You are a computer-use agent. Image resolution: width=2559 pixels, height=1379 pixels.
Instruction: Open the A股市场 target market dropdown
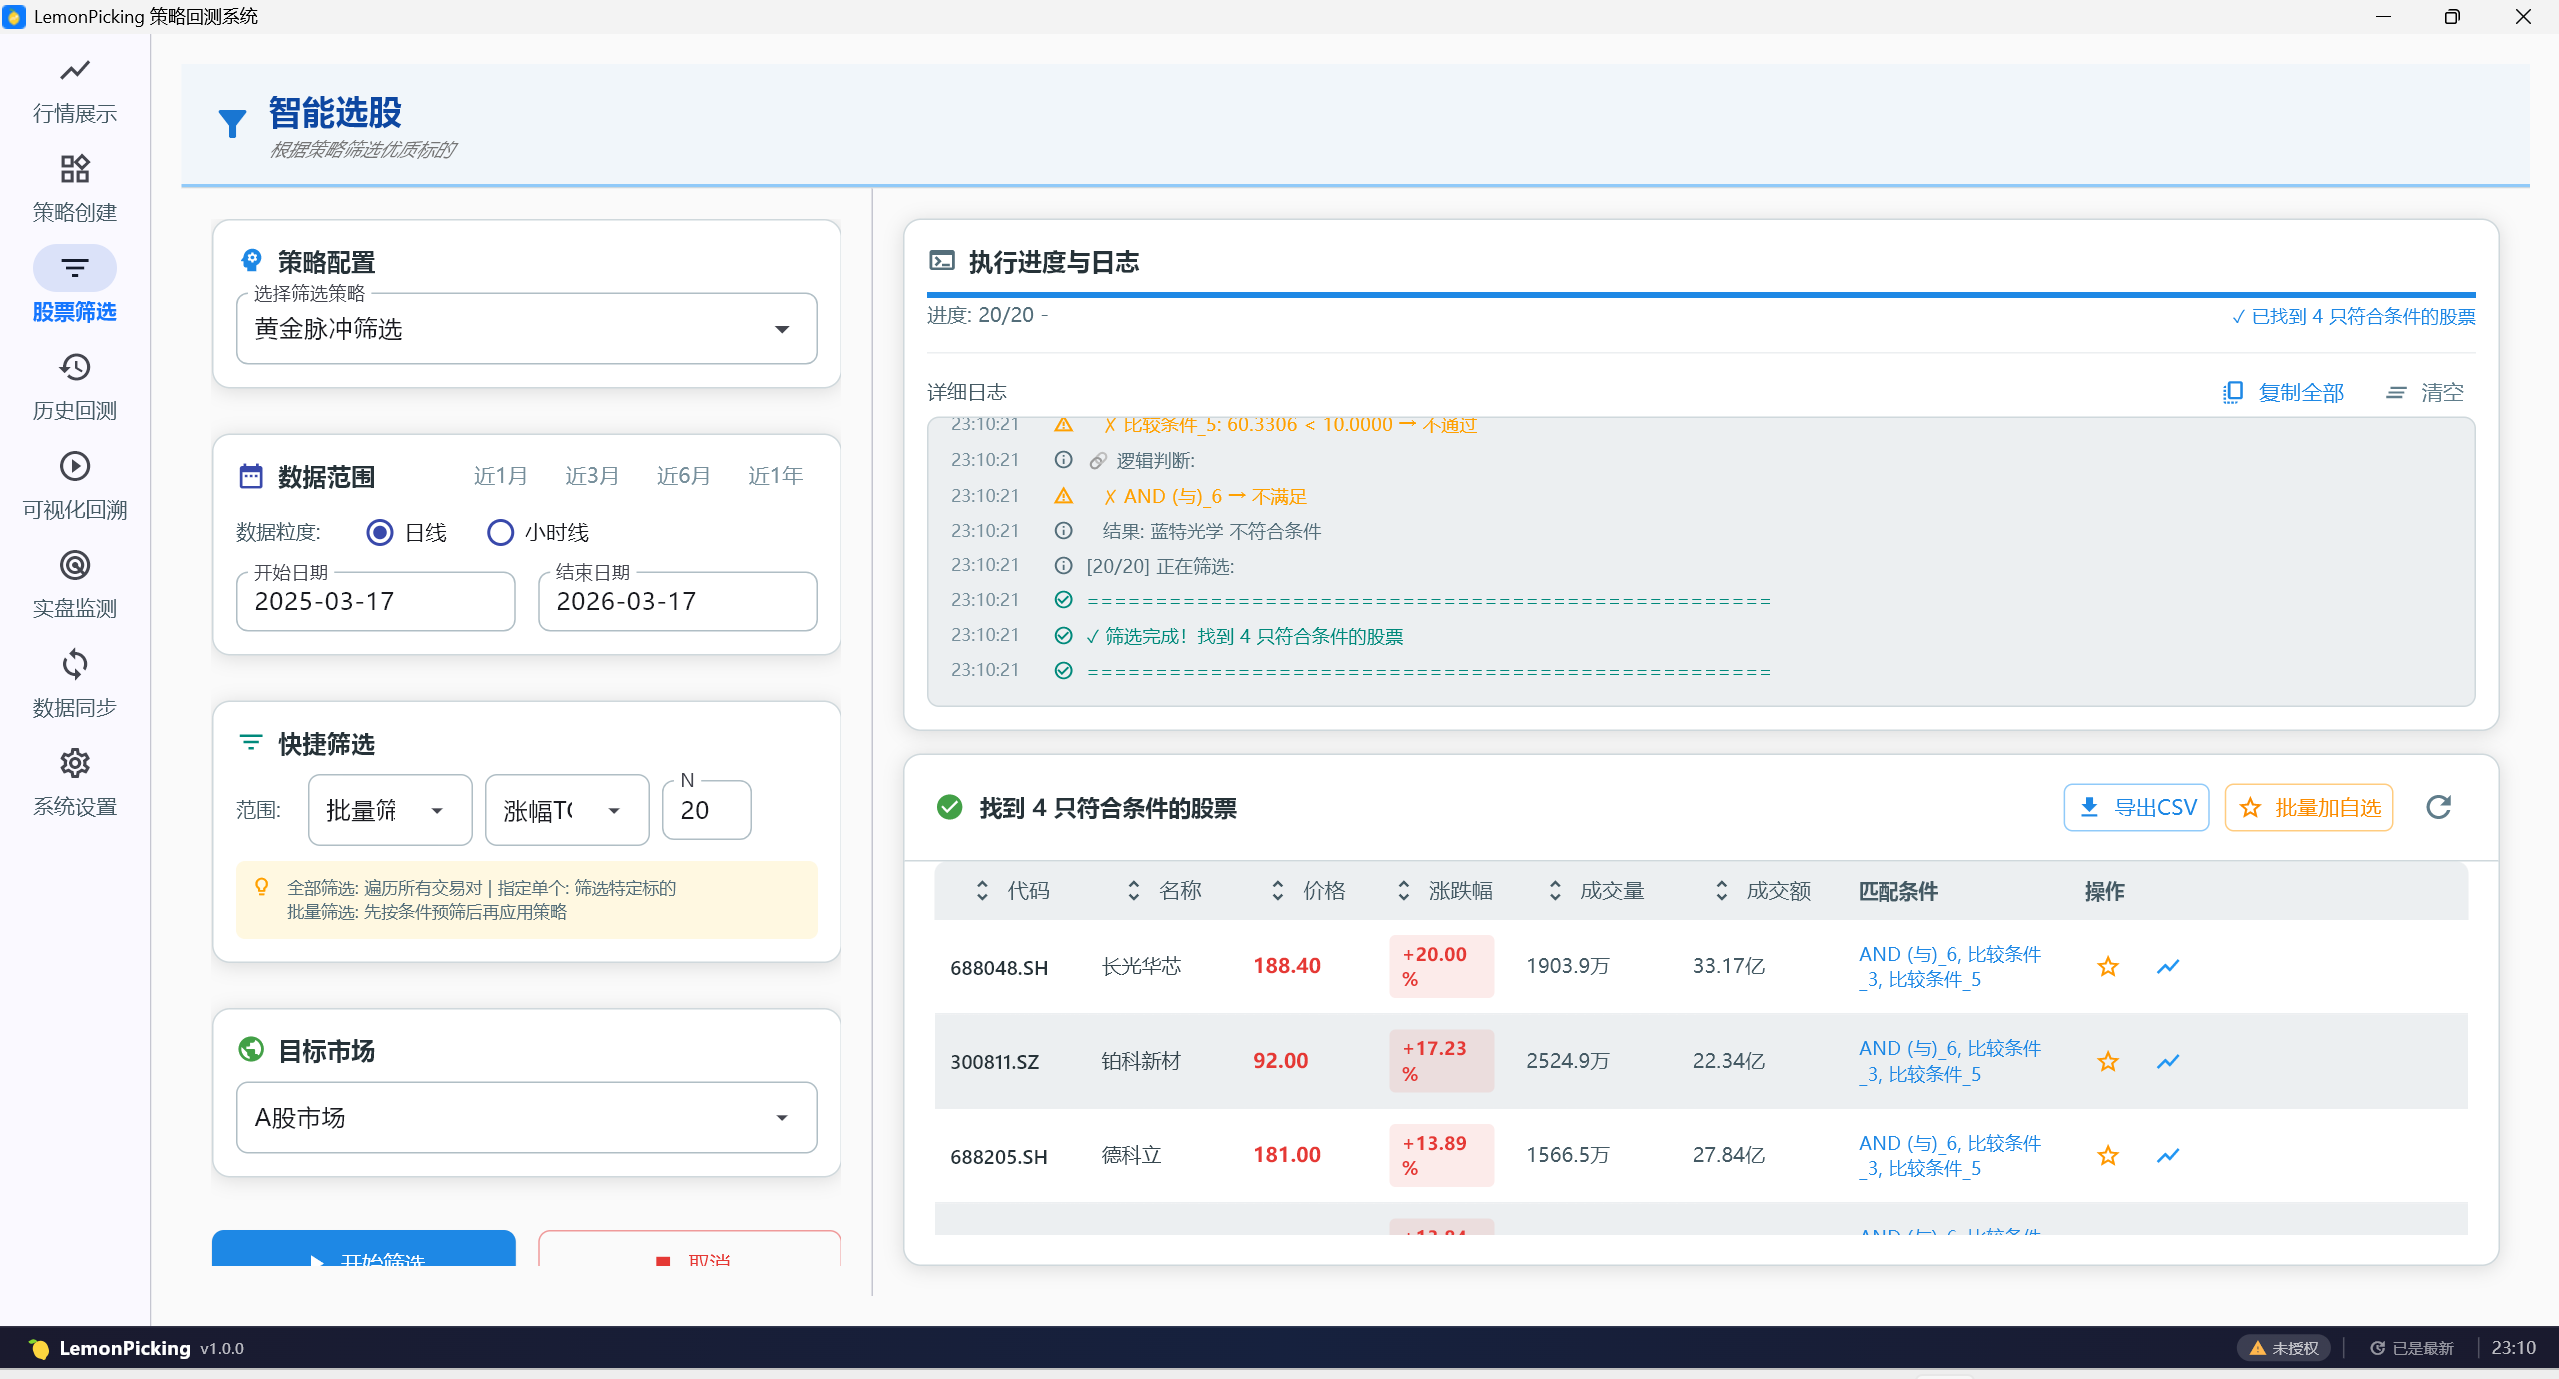tap(526, 1117)
